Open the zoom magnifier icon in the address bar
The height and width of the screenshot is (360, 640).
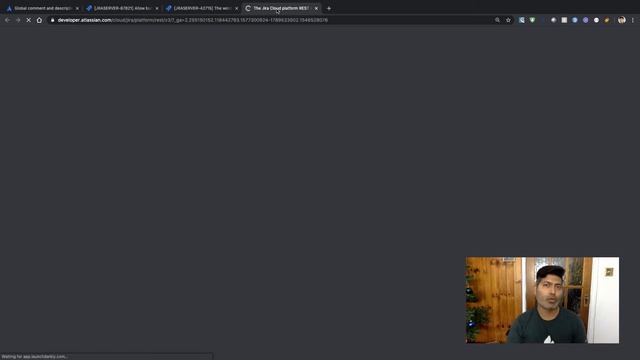497,20
